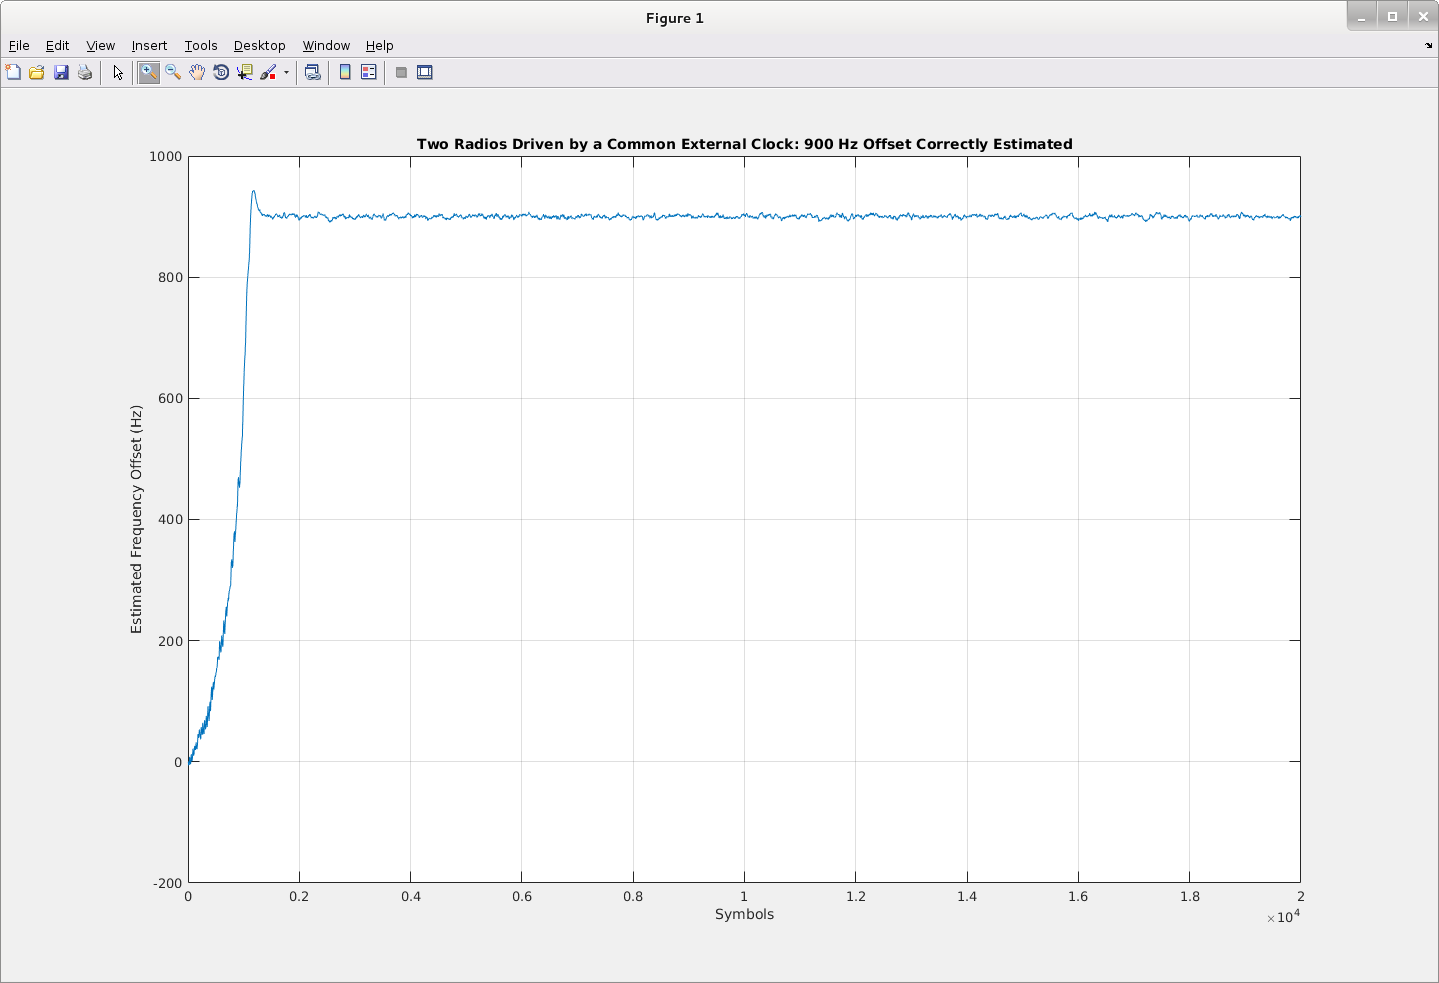Select the Brush data tool
The height and width of the screenshot is (983, 1439).
(x=268, y=72)
